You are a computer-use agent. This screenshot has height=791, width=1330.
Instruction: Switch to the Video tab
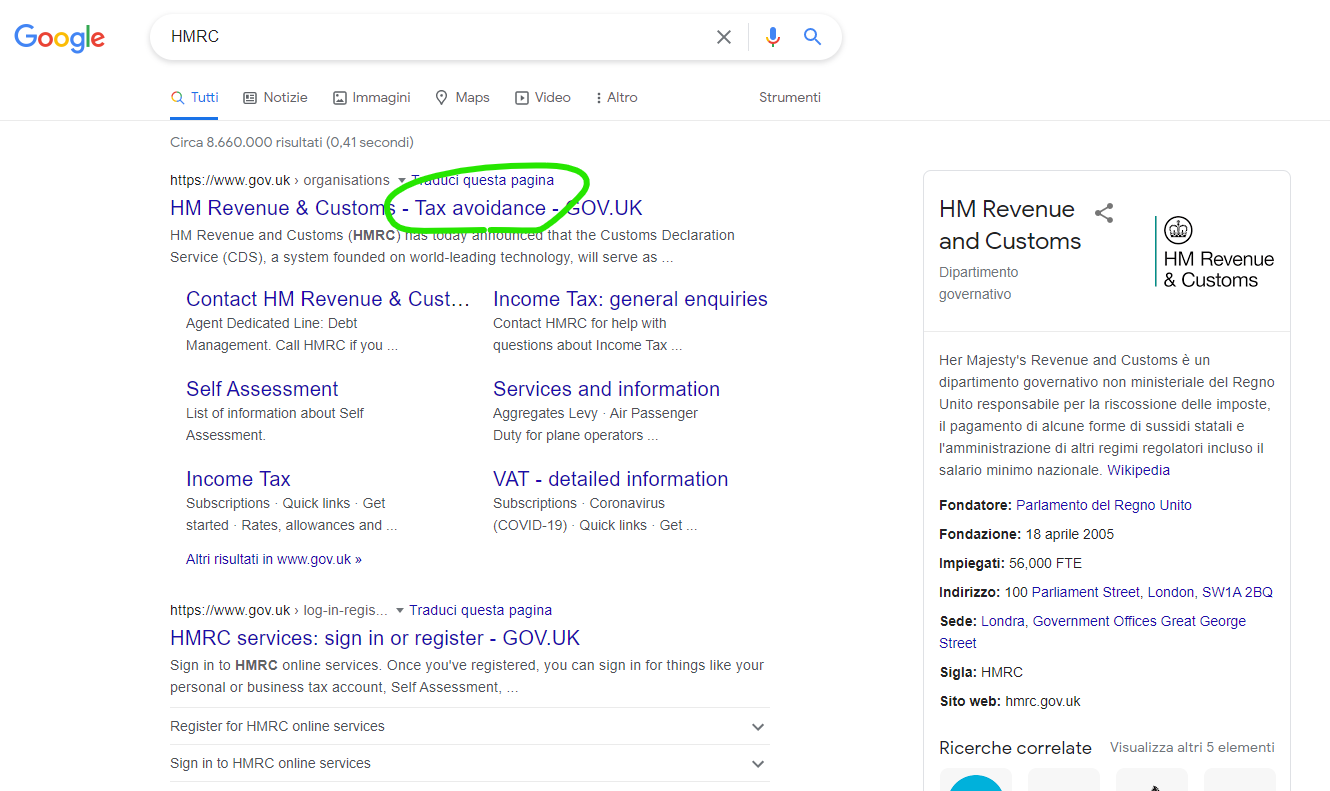coord(543,97)
